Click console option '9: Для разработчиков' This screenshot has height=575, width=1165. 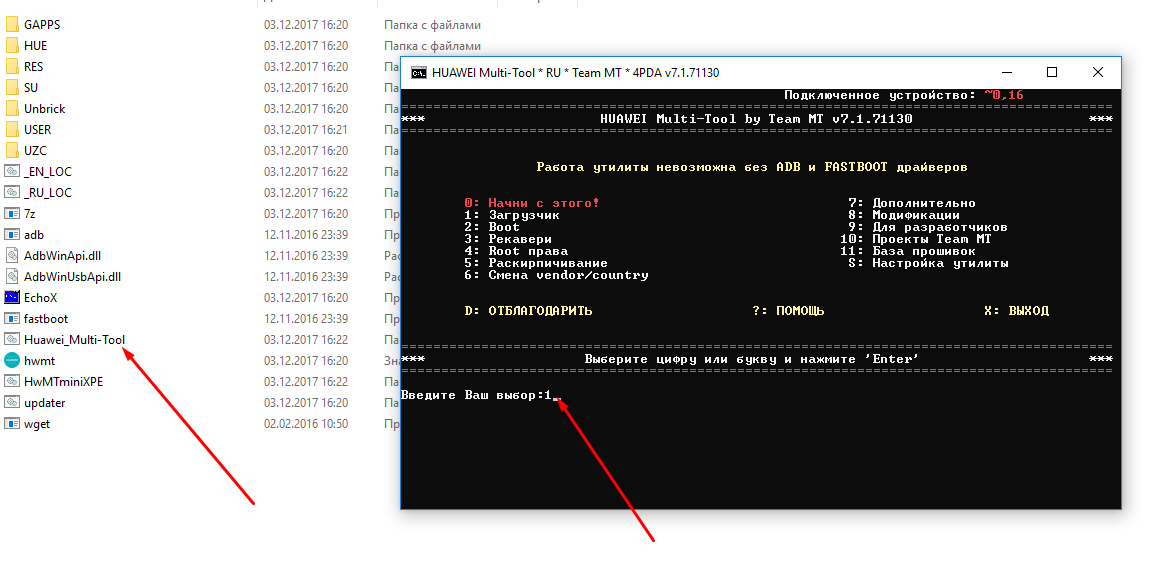(x=928, y=227)
